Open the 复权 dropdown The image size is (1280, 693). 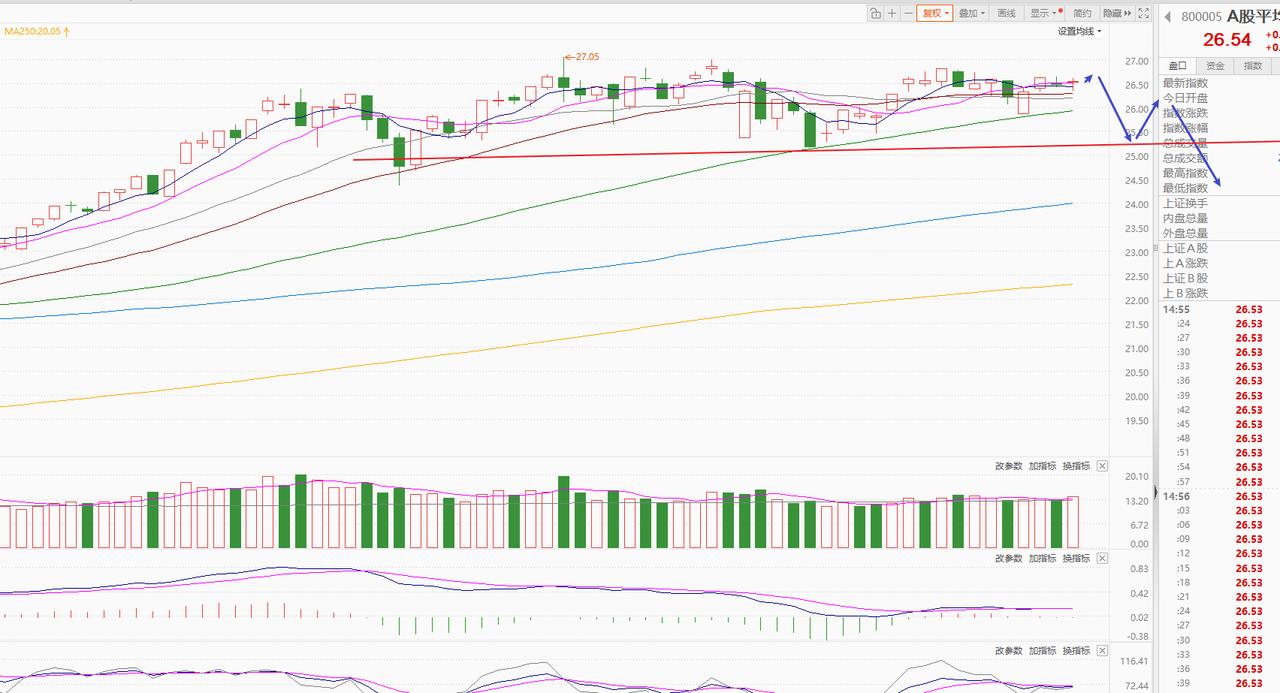[935, 13]
